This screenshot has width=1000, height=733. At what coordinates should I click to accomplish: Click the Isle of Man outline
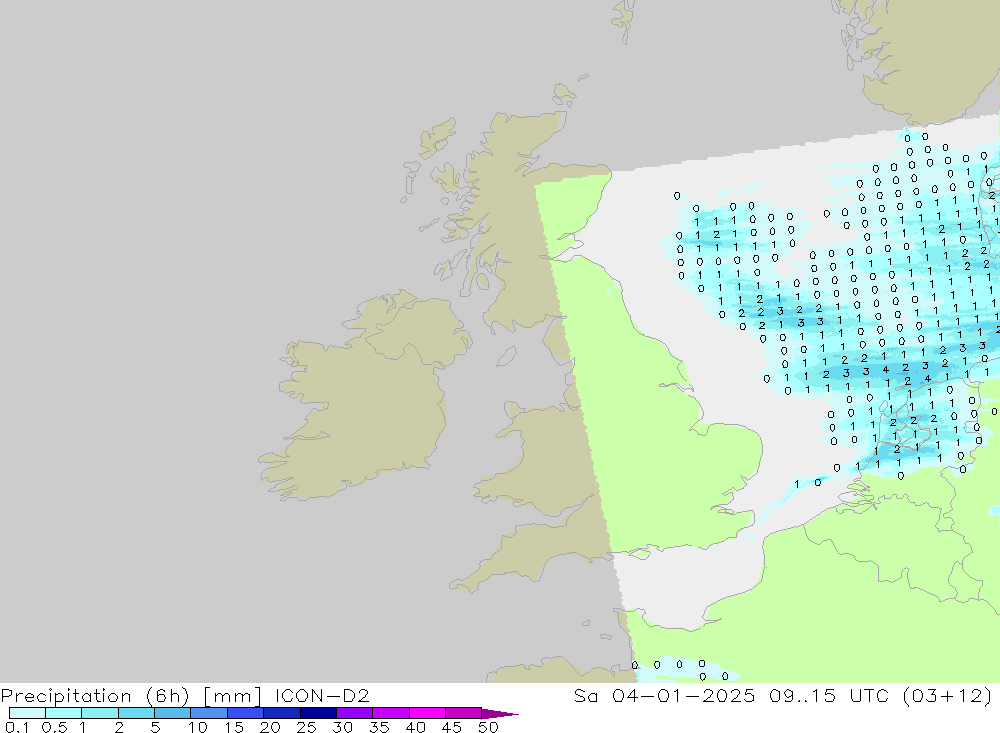(506, 357)
